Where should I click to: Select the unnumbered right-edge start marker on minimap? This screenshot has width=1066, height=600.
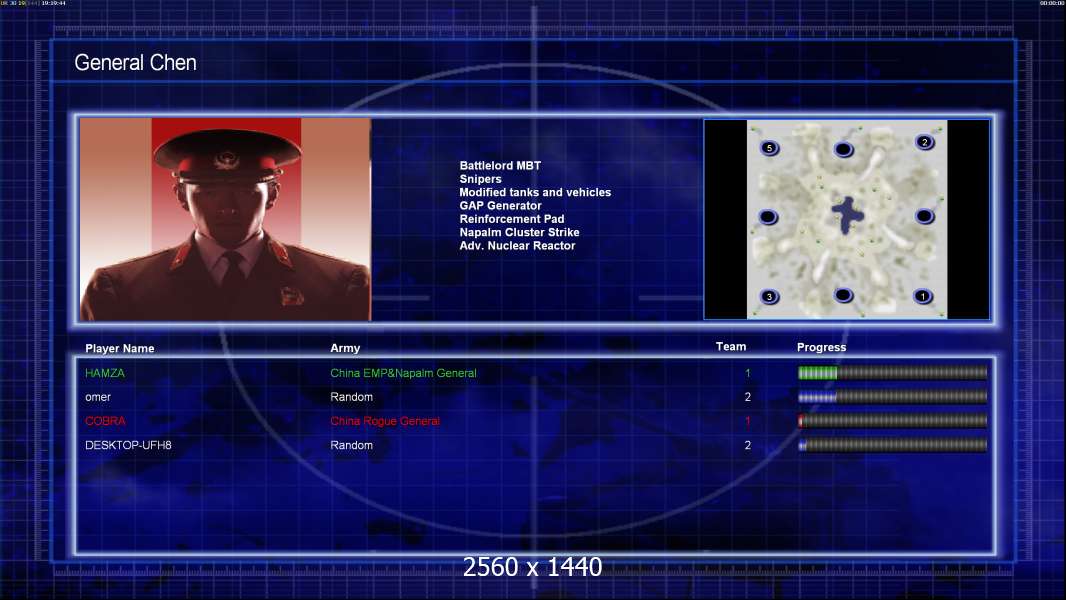point(924,216)
